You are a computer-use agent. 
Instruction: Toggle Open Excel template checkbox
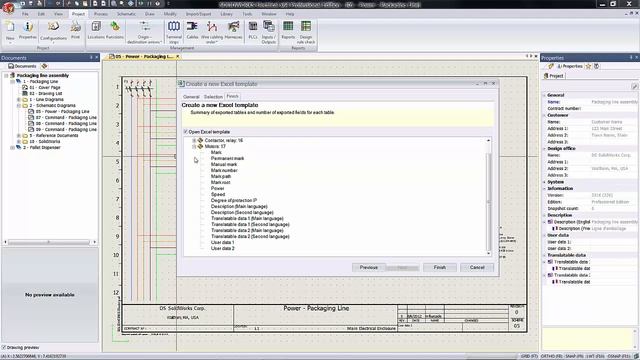[x=186, y=132]
